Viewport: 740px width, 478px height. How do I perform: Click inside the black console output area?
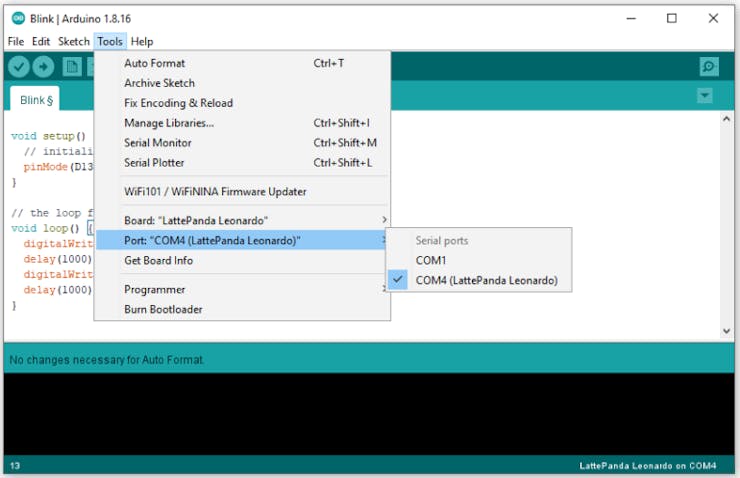click(x=369, y=413)
